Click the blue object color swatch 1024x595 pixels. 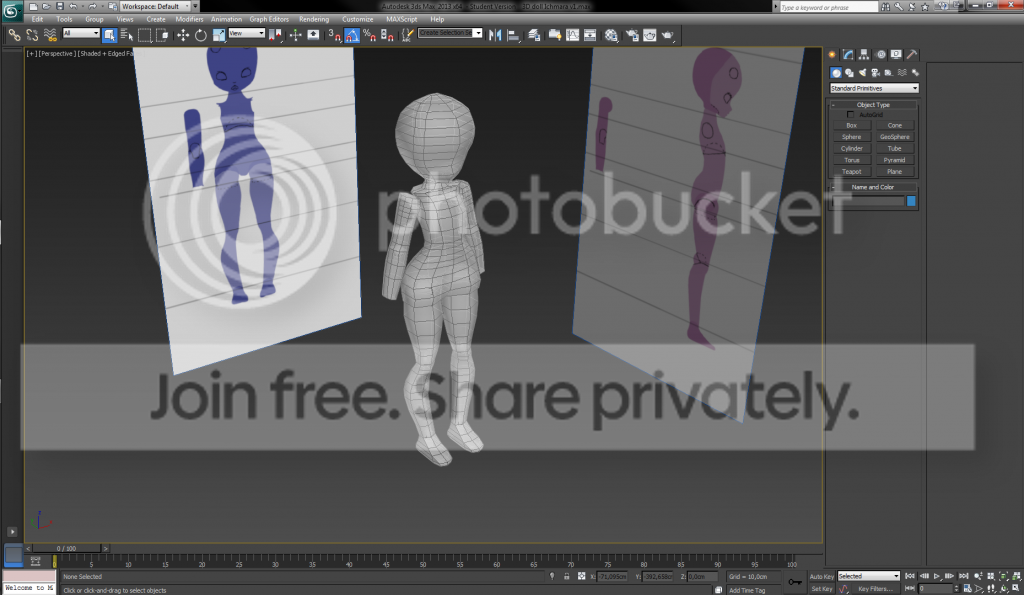point(911,201)
